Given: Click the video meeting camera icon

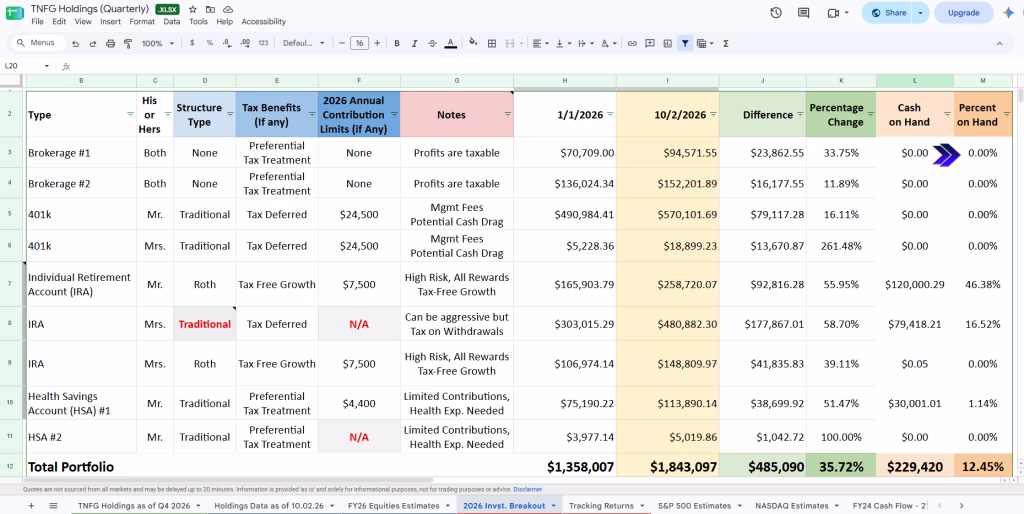Looking at the screenshot, I should (x=833, y=12).
